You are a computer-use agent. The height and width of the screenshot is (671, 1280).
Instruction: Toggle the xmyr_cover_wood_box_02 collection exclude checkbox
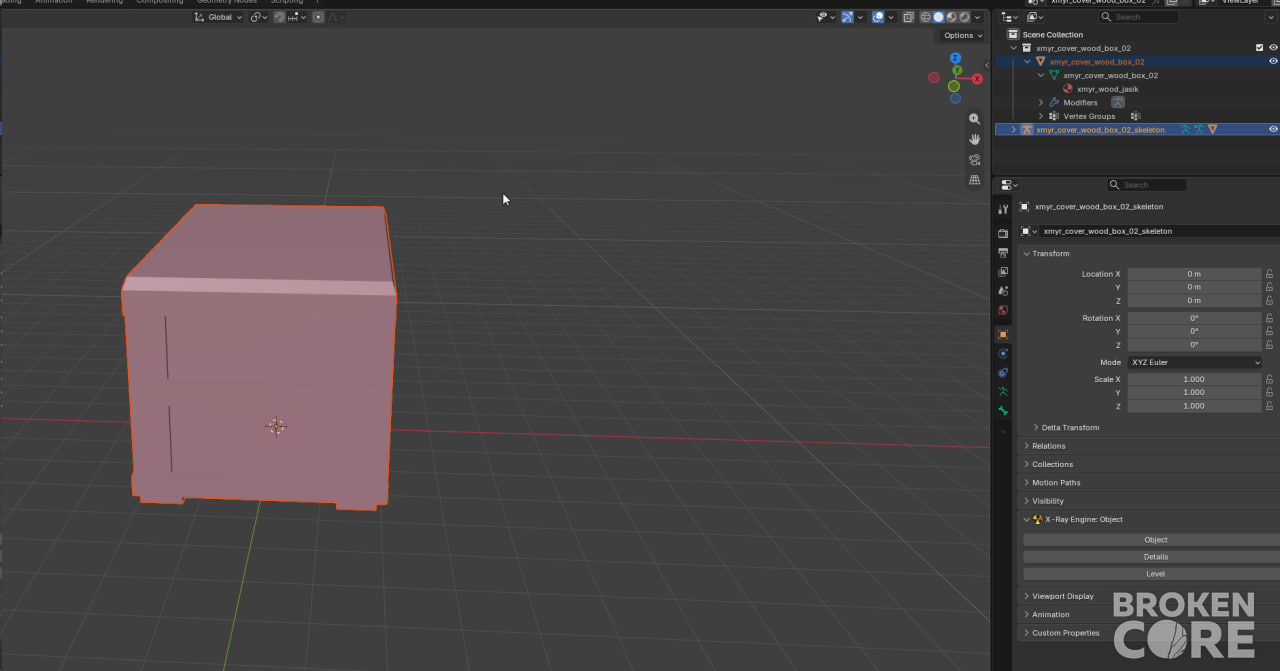coord(1259,48)
